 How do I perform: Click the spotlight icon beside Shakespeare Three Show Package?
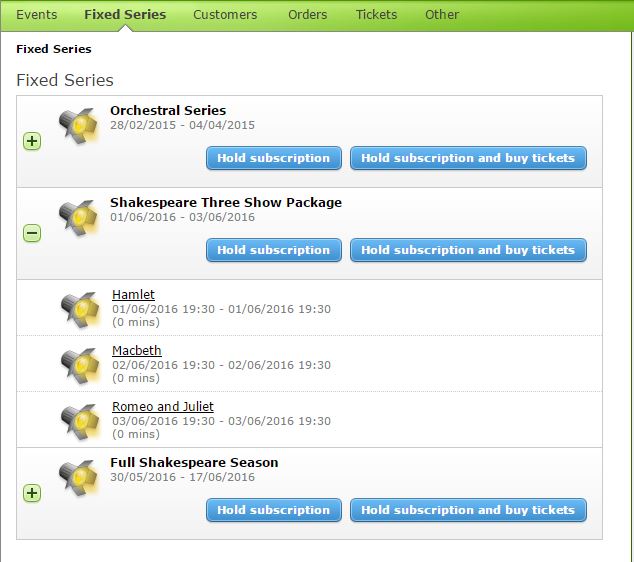pos(78,218)
